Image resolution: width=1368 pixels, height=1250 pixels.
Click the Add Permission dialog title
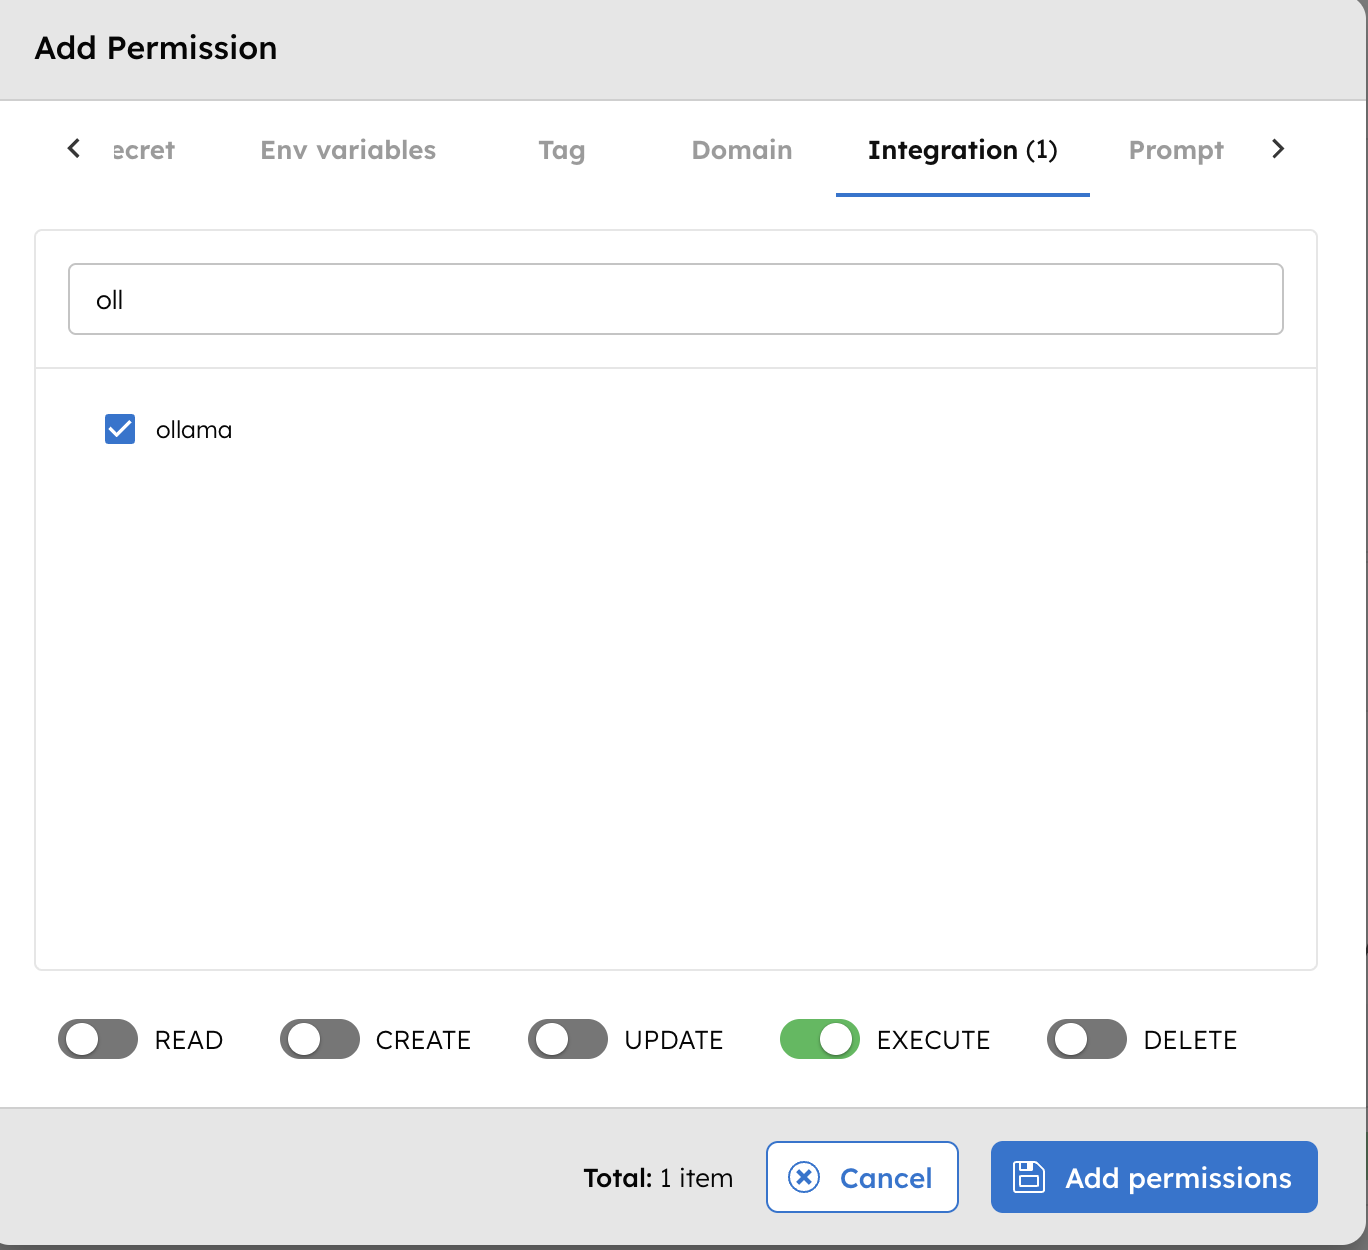click(156, 48)
